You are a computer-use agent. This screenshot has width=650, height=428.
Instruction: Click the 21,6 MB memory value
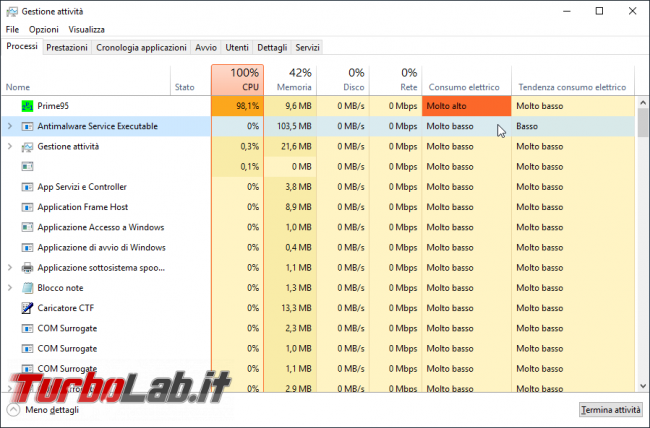point(296,146)
